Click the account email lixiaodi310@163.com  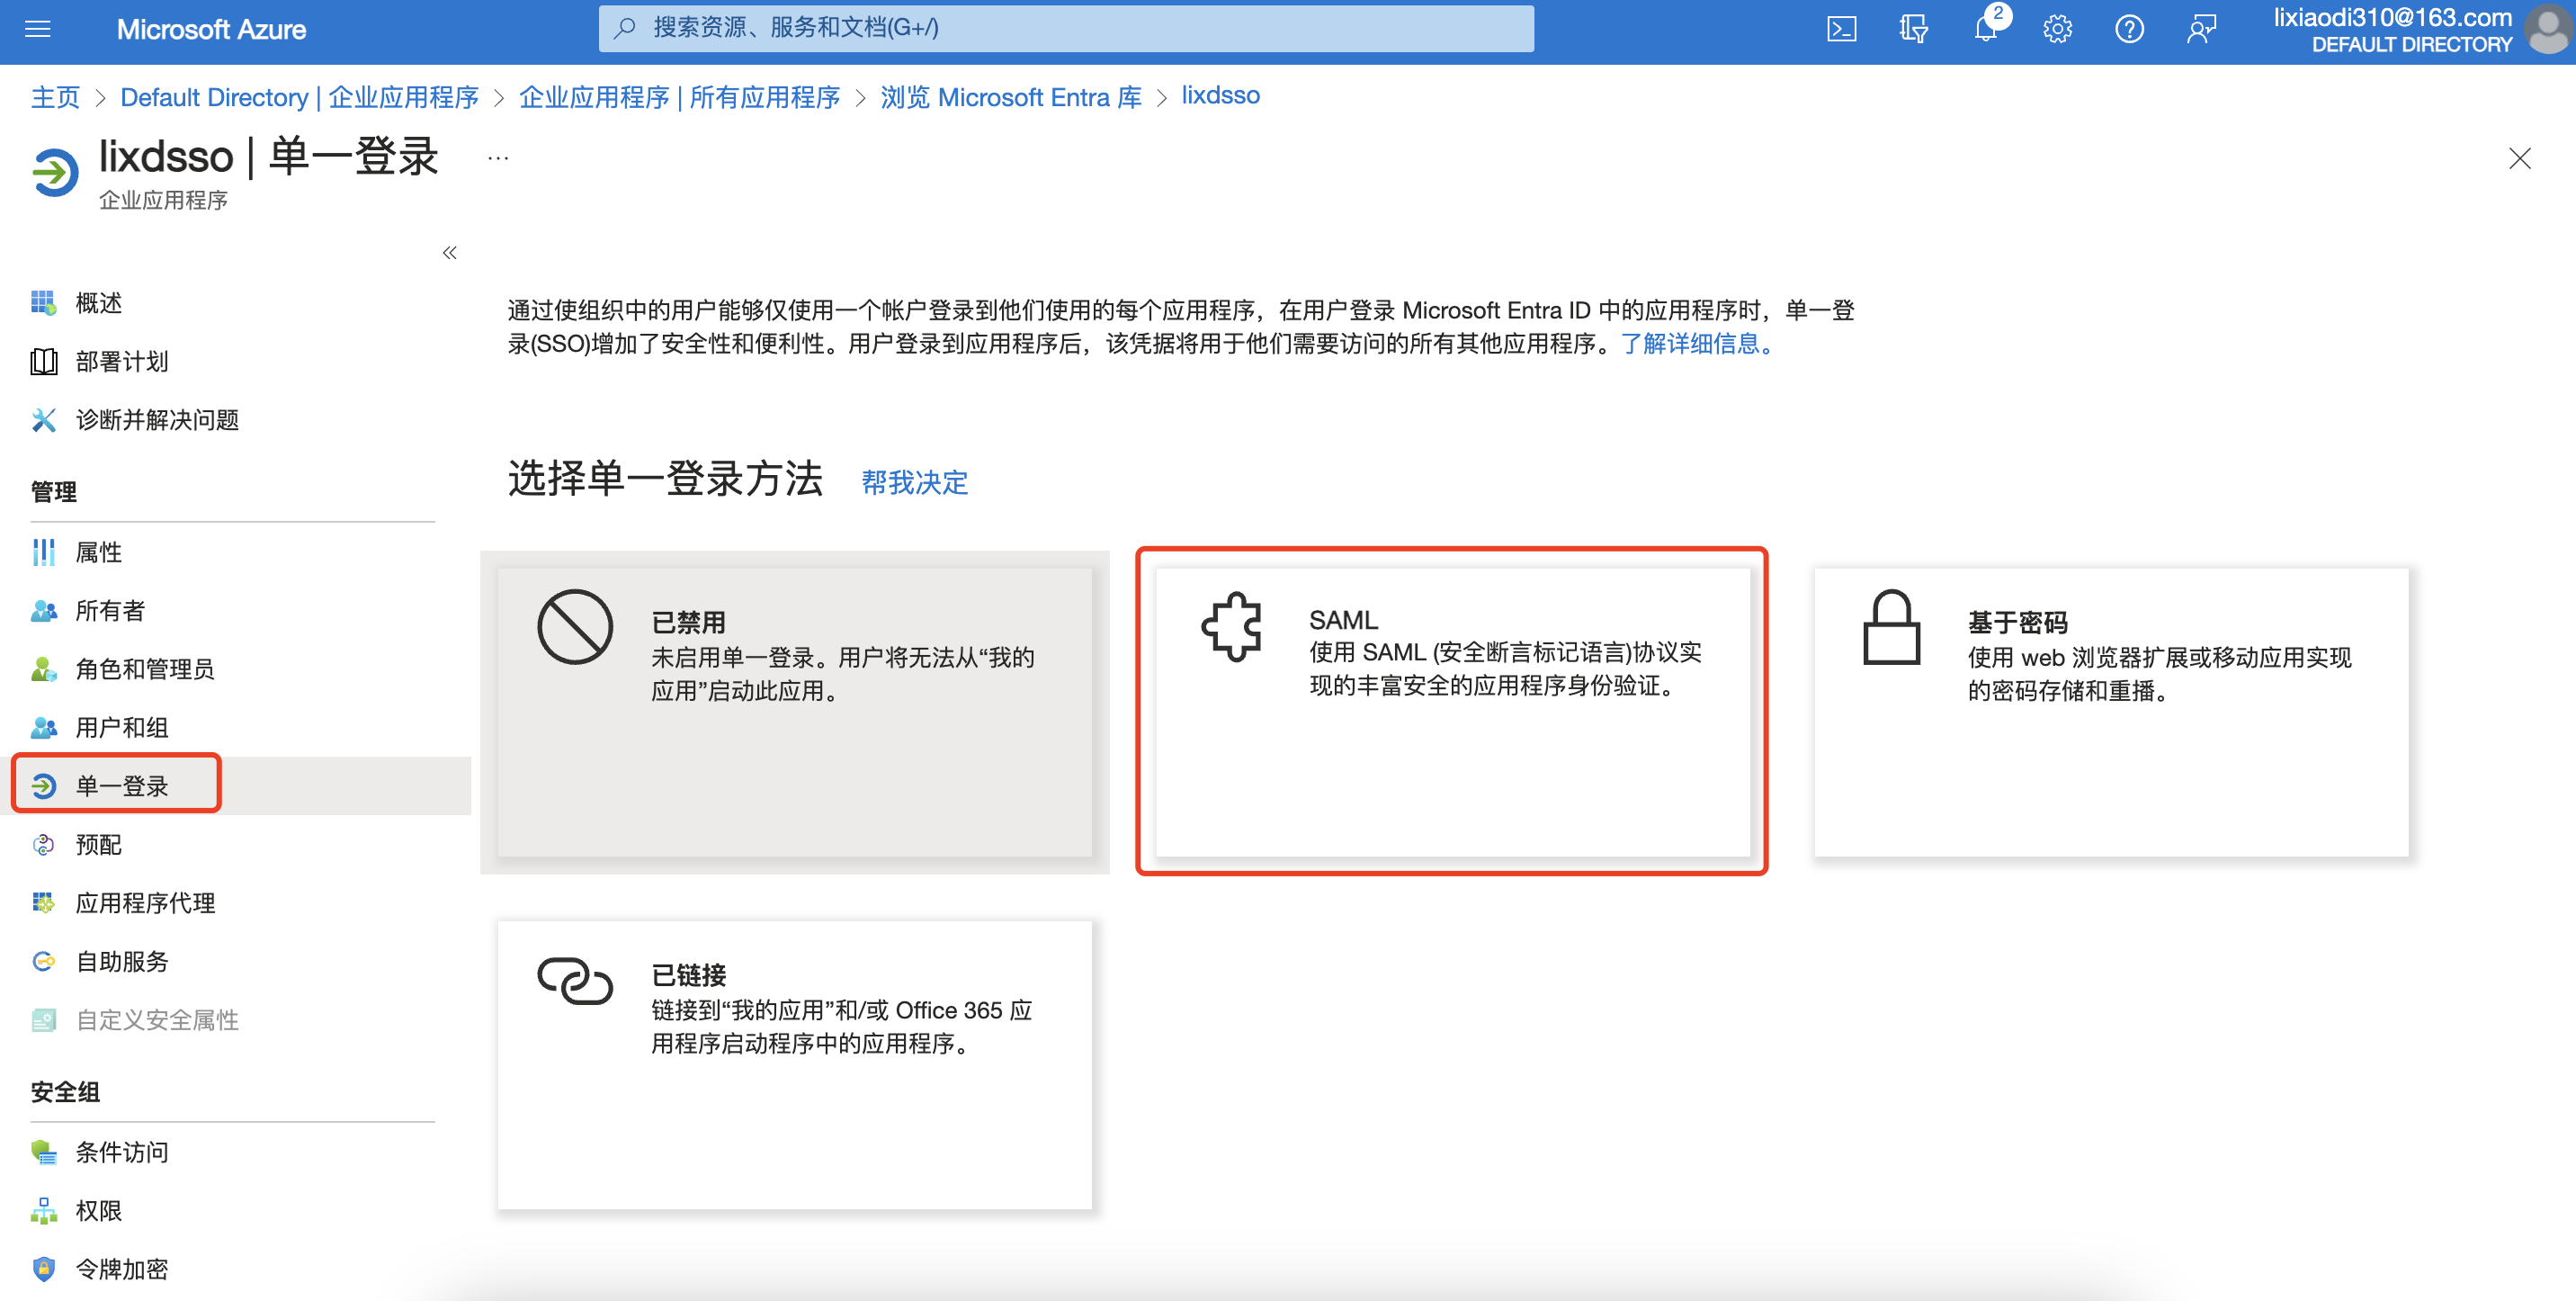coord(2392,18)
